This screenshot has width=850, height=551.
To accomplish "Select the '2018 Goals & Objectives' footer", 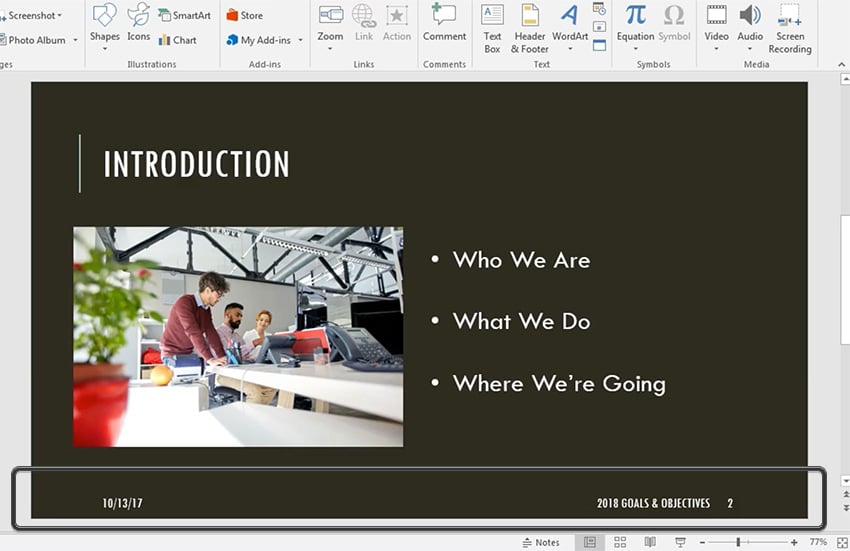I will (x=653, y=503).
